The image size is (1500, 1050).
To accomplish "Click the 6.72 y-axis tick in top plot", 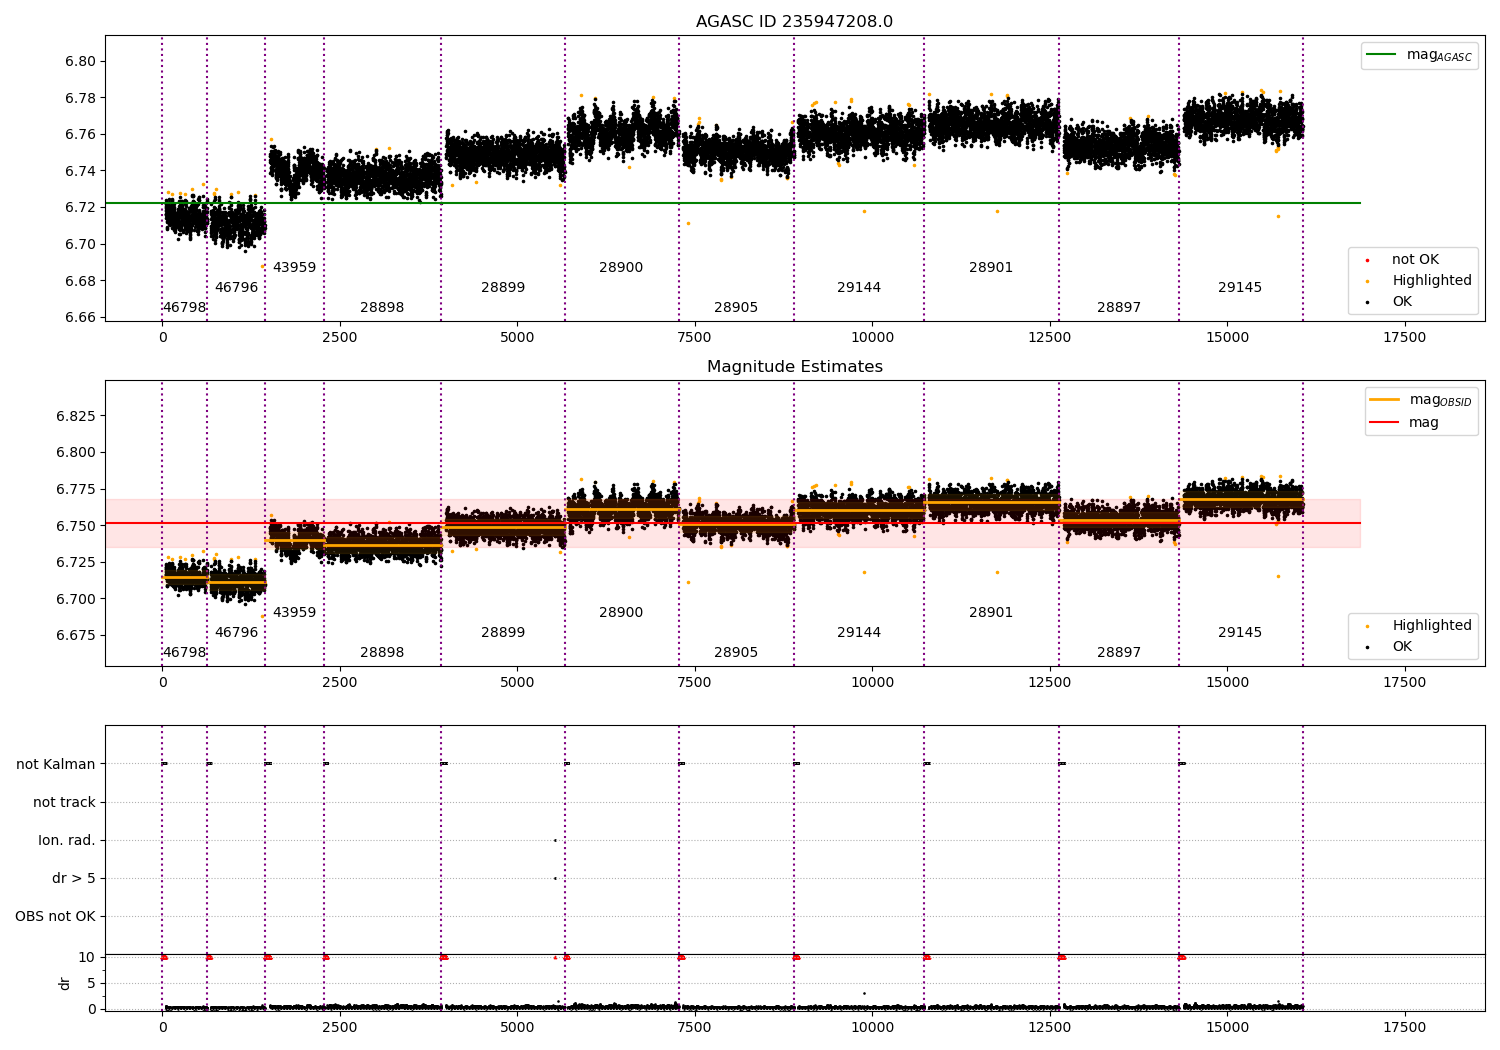I will tap(80, 208).
